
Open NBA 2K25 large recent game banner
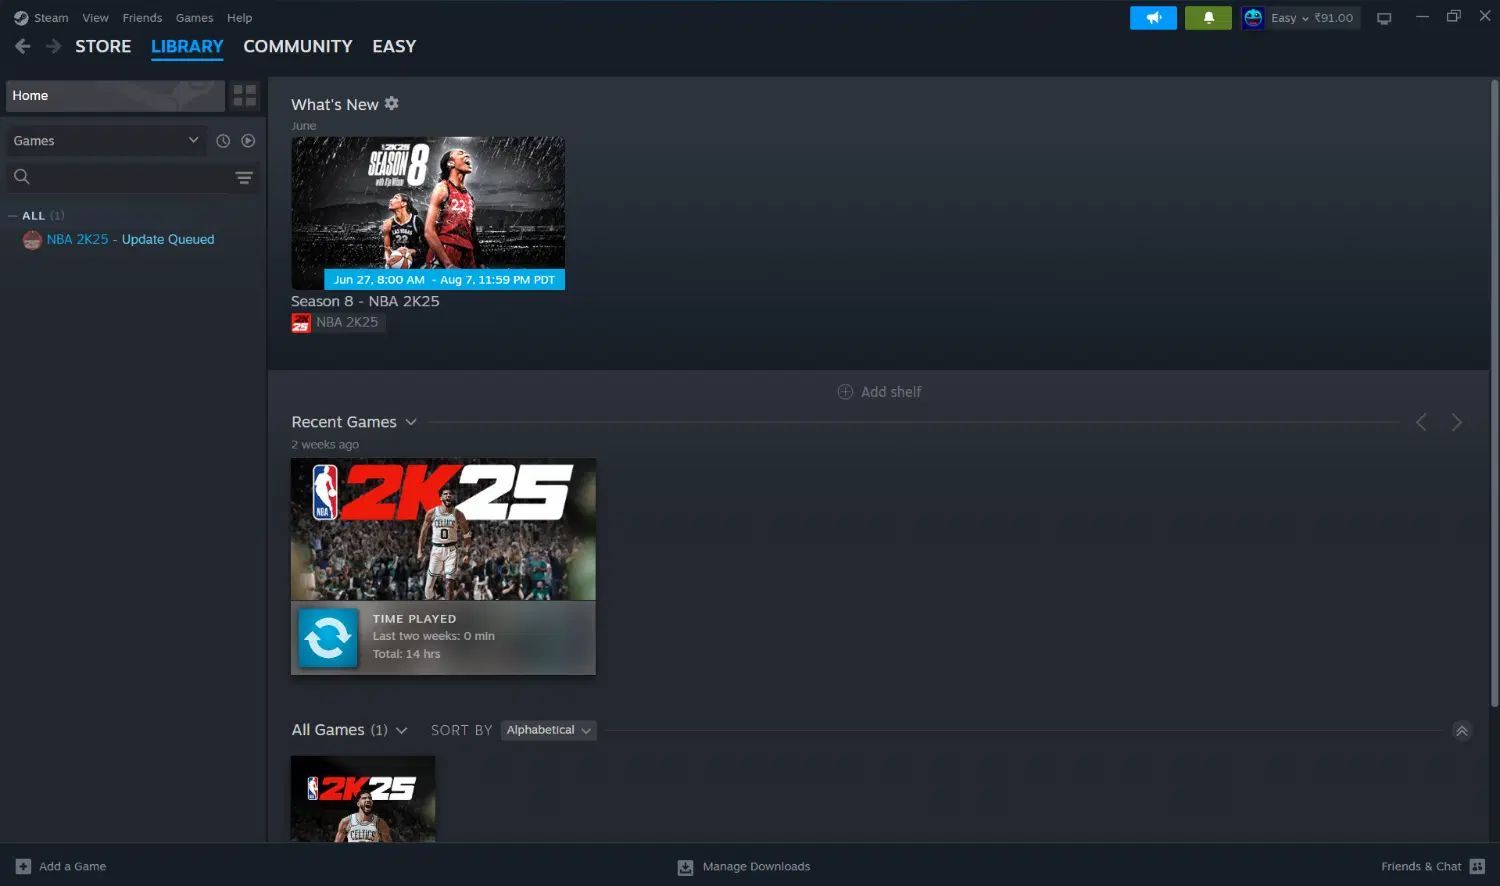(443, 529)
